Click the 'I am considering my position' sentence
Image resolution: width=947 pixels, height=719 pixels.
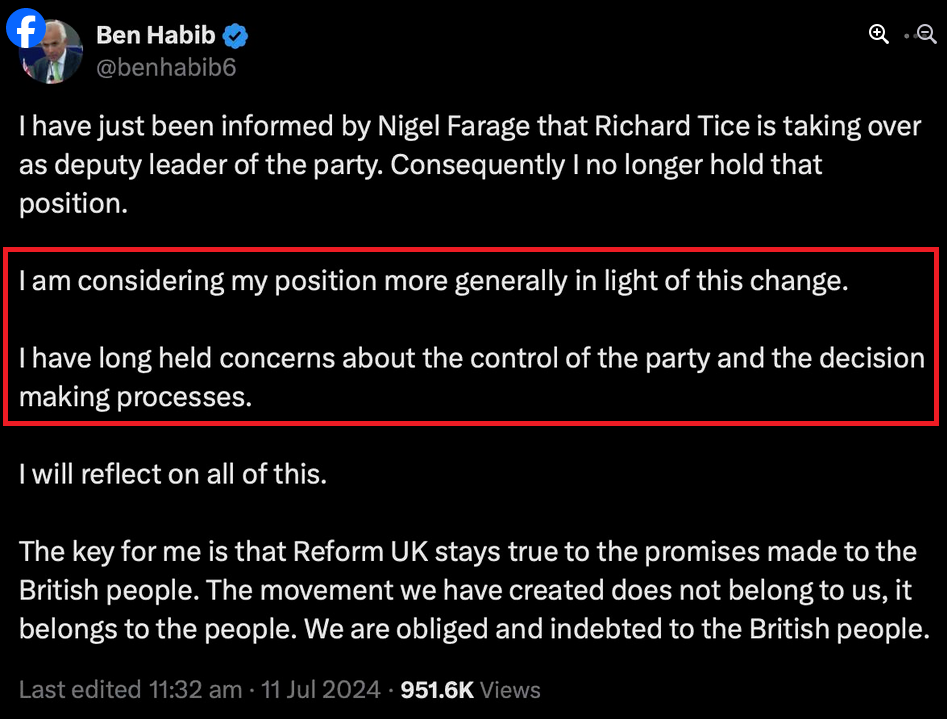[433, 280]
